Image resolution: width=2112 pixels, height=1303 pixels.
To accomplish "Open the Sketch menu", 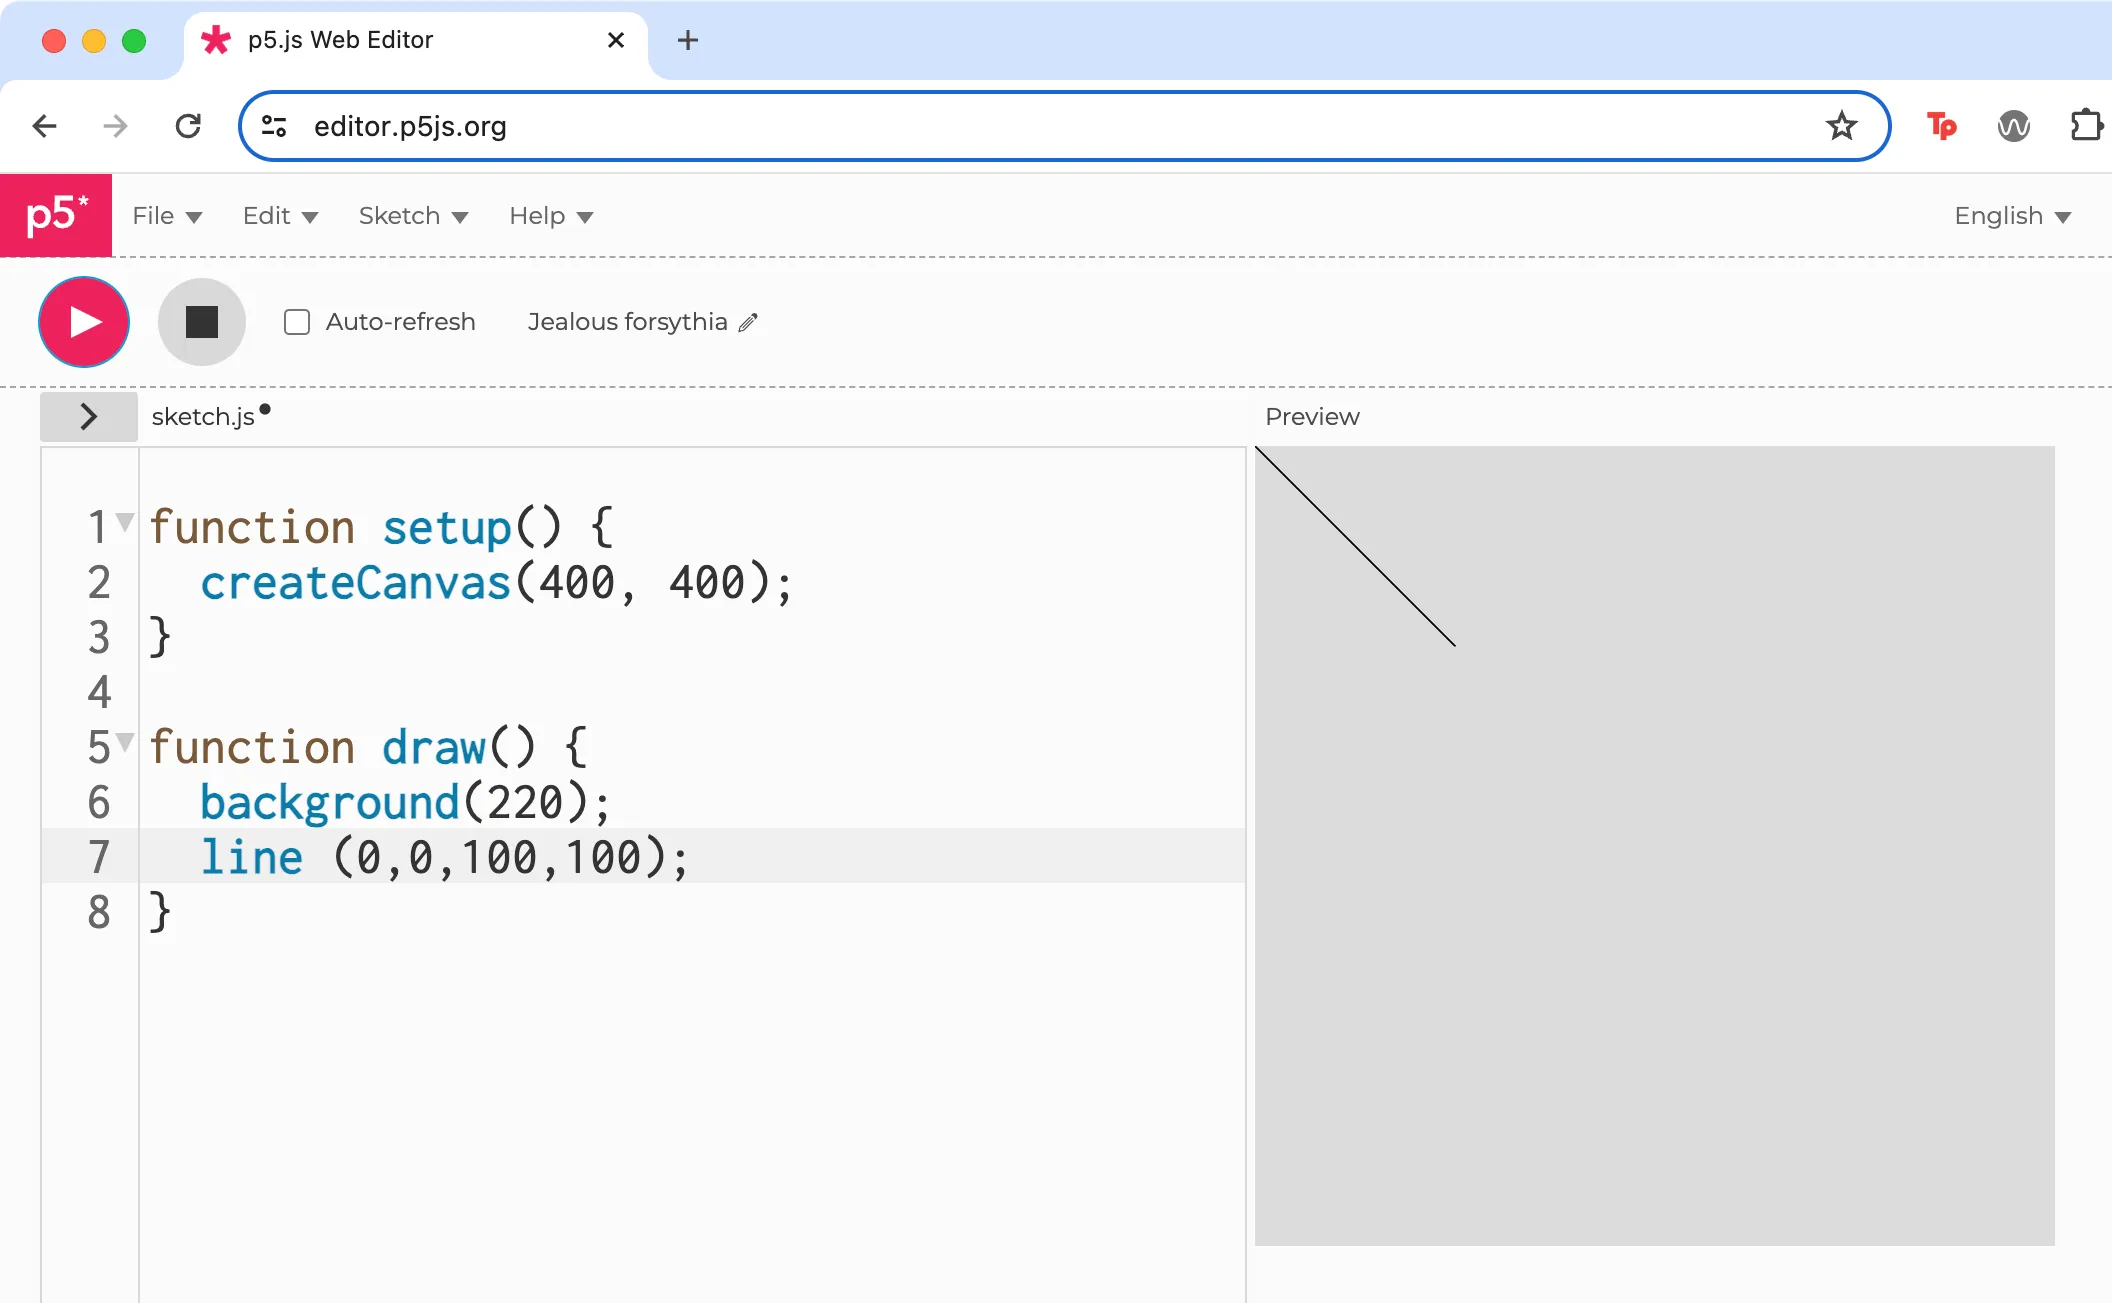I will click(411, 215).
